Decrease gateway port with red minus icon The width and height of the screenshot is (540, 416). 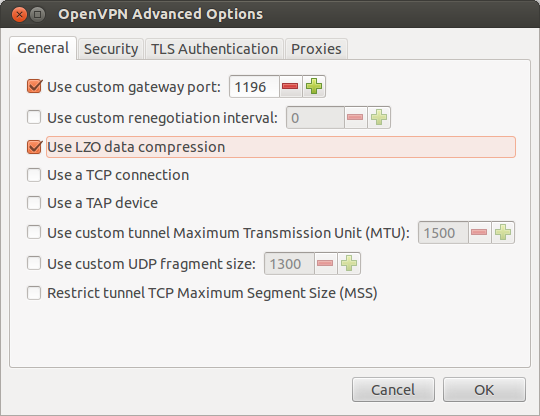(290, 86)
